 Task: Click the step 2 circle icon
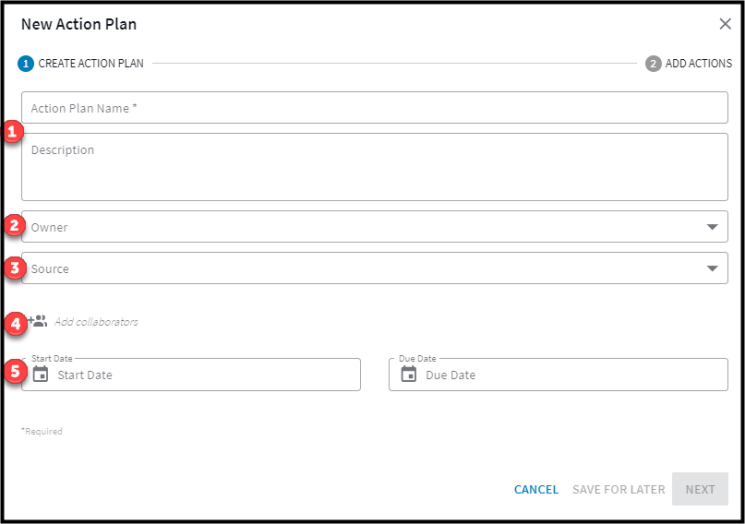pyautogui.click(x=653, y=63)
